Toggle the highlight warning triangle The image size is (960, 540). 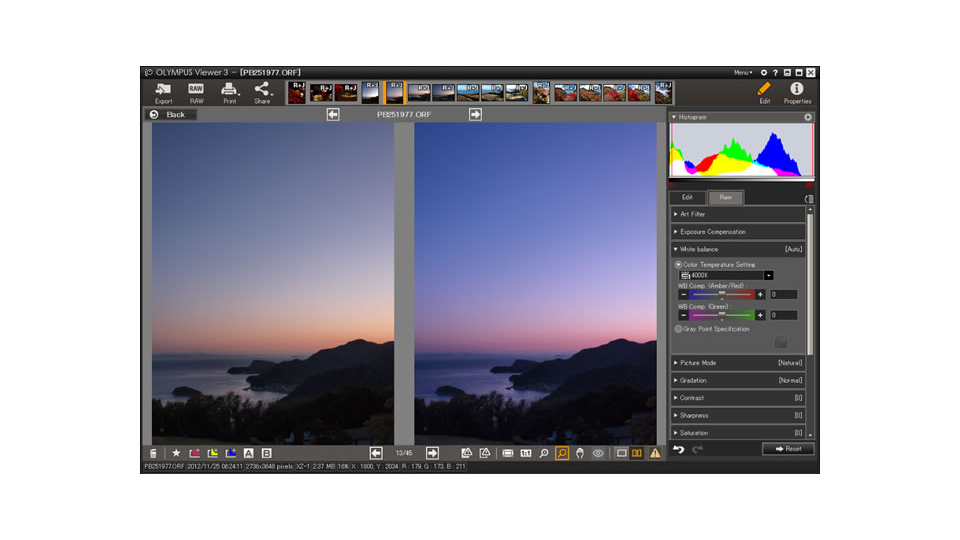[655, 453]
